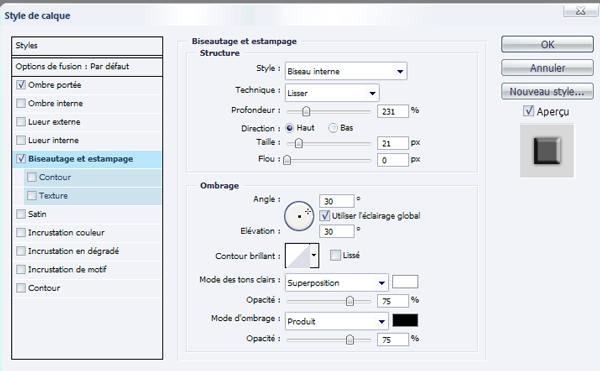Open the Technique dropdown showing Lisser
Viewport: 600px width, 371px height.
point(332,93)
